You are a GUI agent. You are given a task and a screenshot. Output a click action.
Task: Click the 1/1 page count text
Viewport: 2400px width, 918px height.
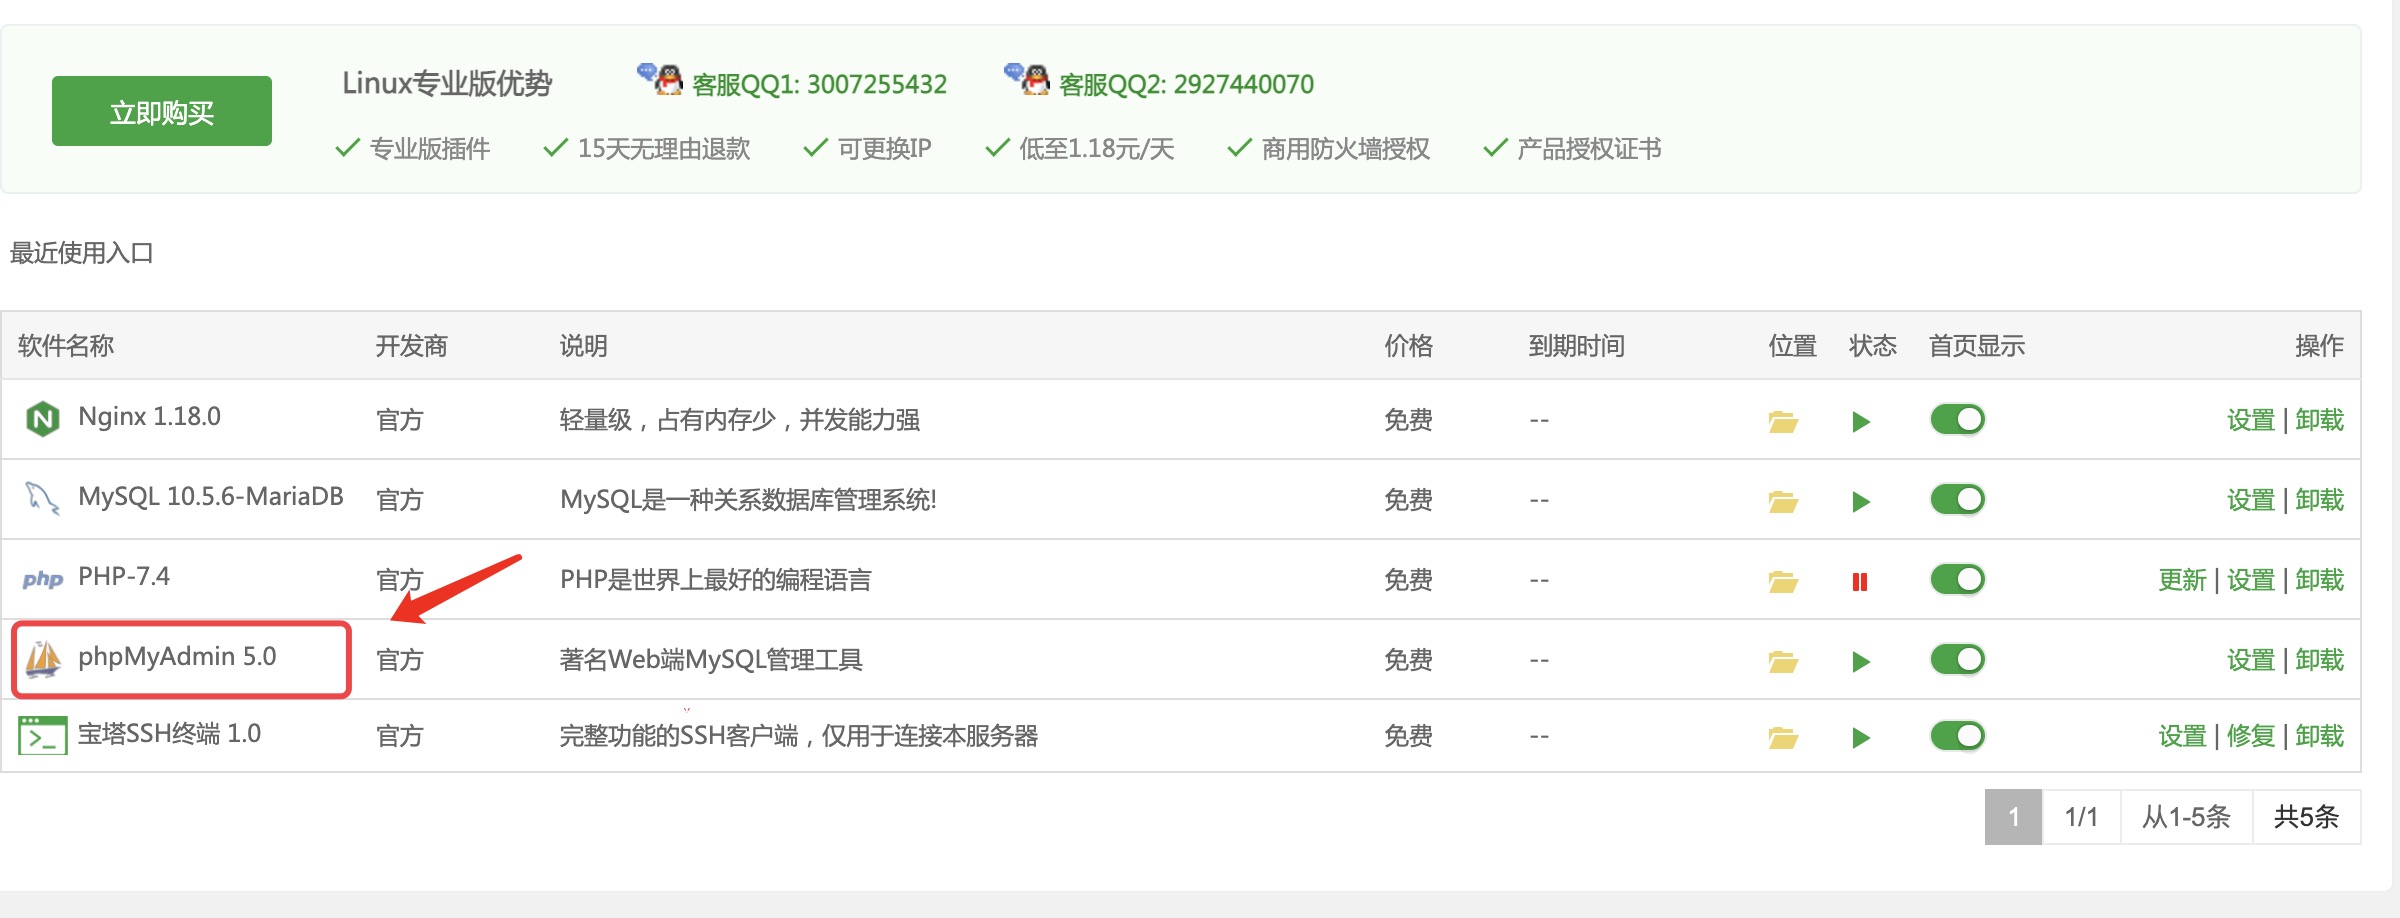click(2081, 817)
